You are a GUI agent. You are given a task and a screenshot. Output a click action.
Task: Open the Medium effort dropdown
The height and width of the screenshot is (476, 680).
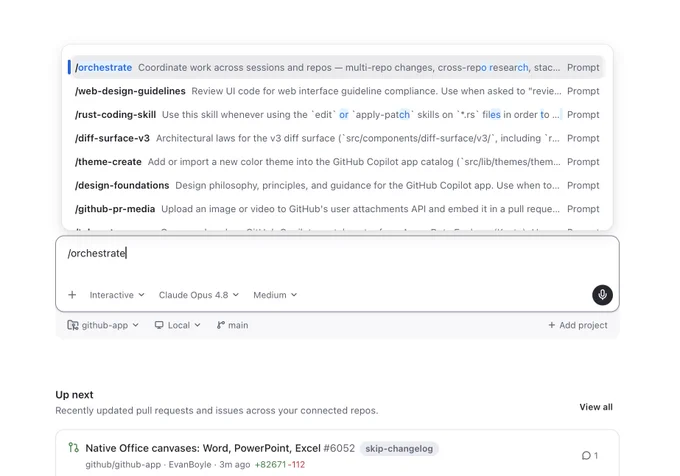coord(275,295)
